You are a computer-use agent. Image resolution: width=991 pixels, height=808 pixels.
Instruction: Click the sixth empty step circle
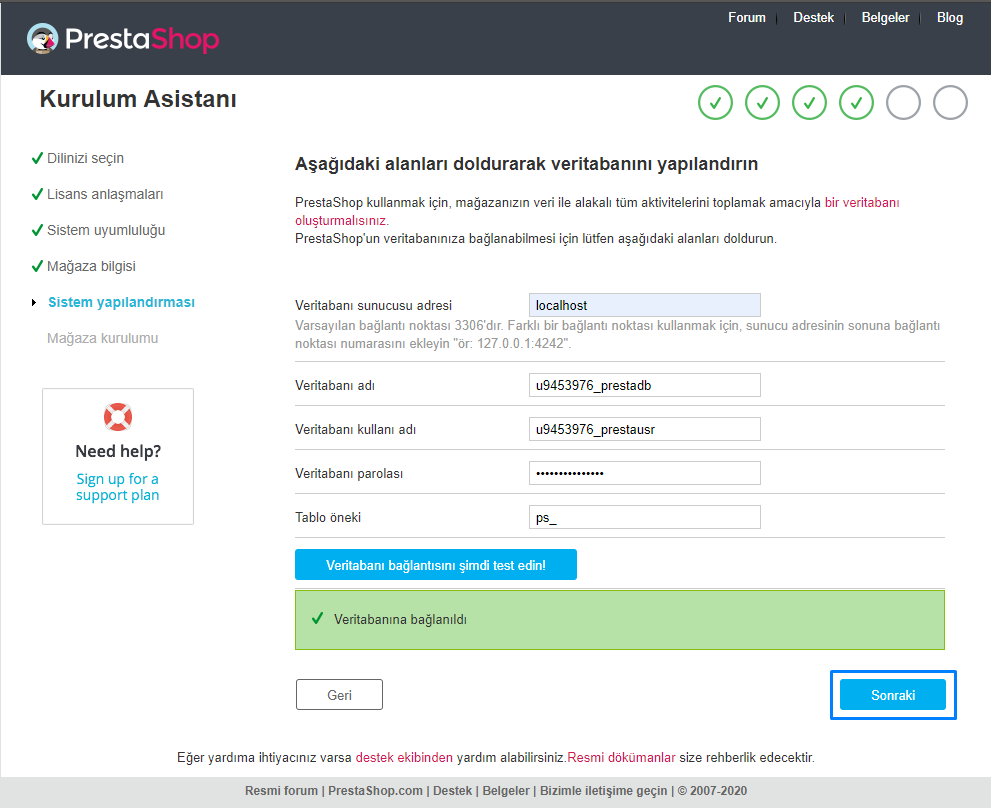951,102
